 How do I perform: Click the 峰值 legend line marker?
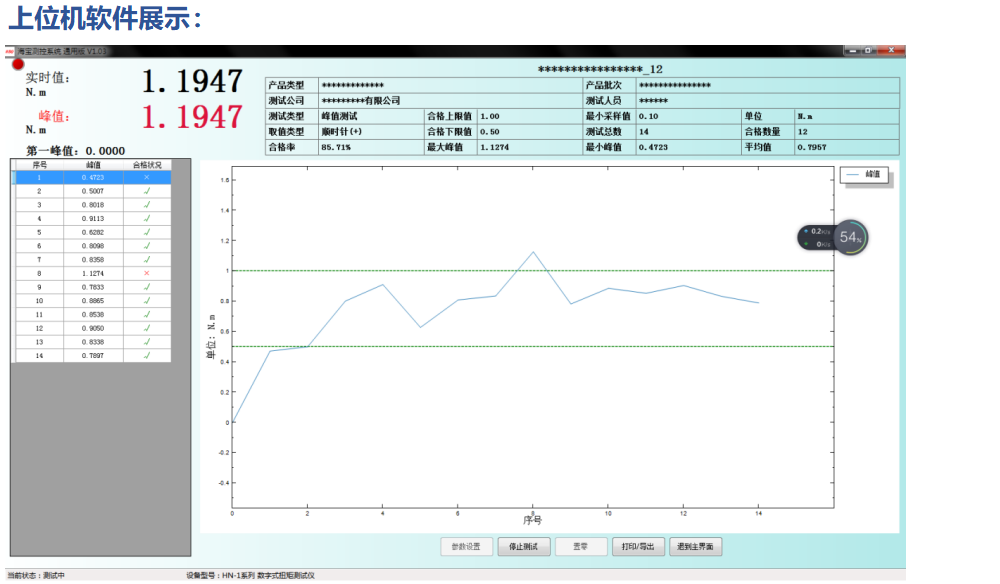coord(852,174)
